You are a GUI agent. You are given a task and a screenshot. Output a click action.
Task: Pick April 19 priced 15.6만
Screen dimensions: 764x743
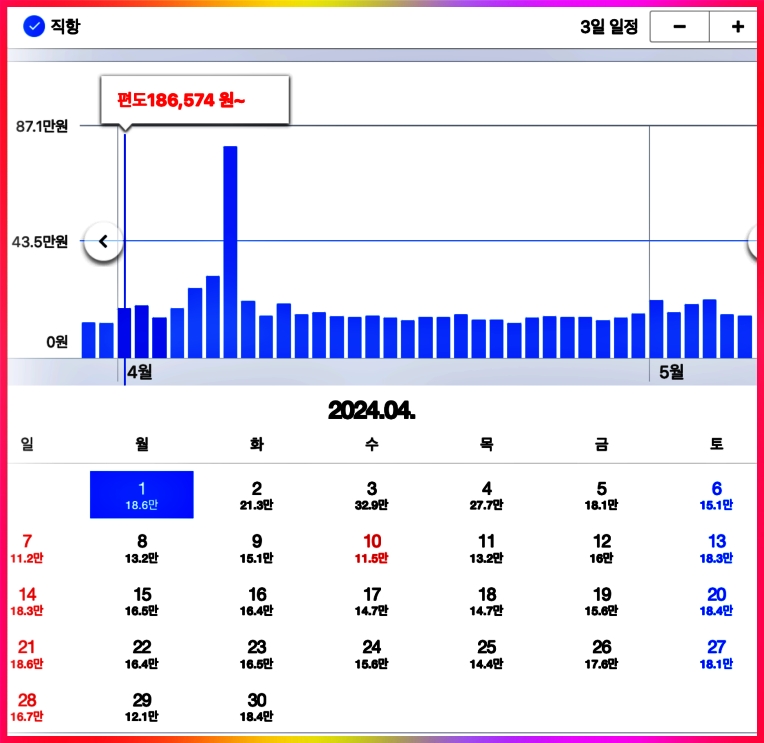[602, 602]
